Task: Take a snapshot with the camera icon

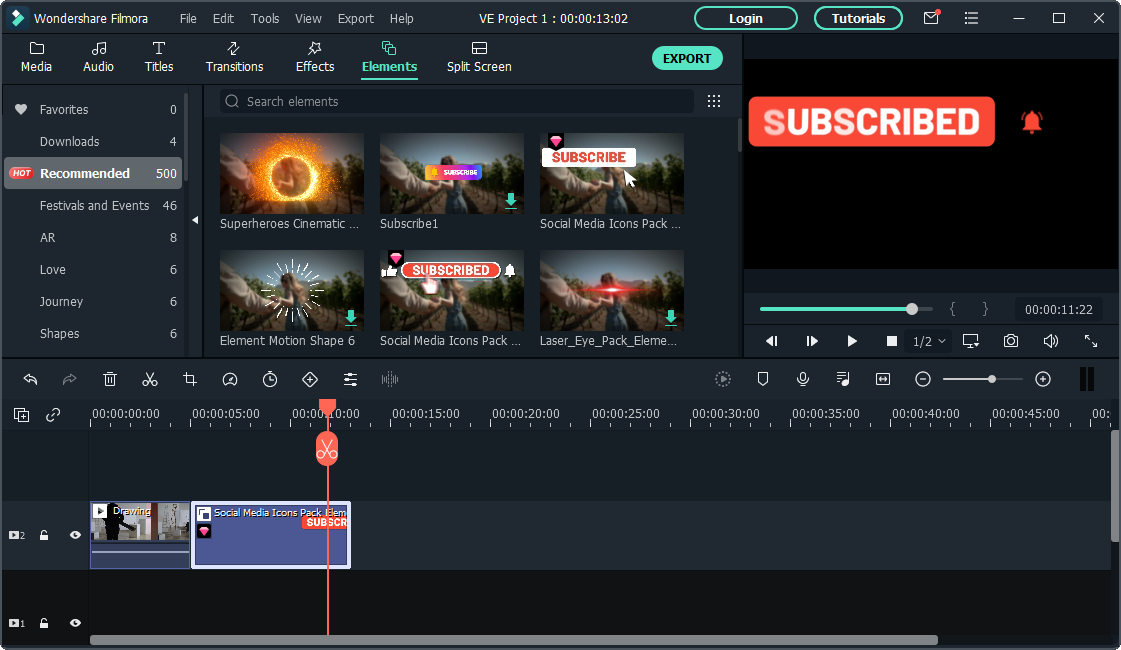Action: click(x=1011, y=341)
